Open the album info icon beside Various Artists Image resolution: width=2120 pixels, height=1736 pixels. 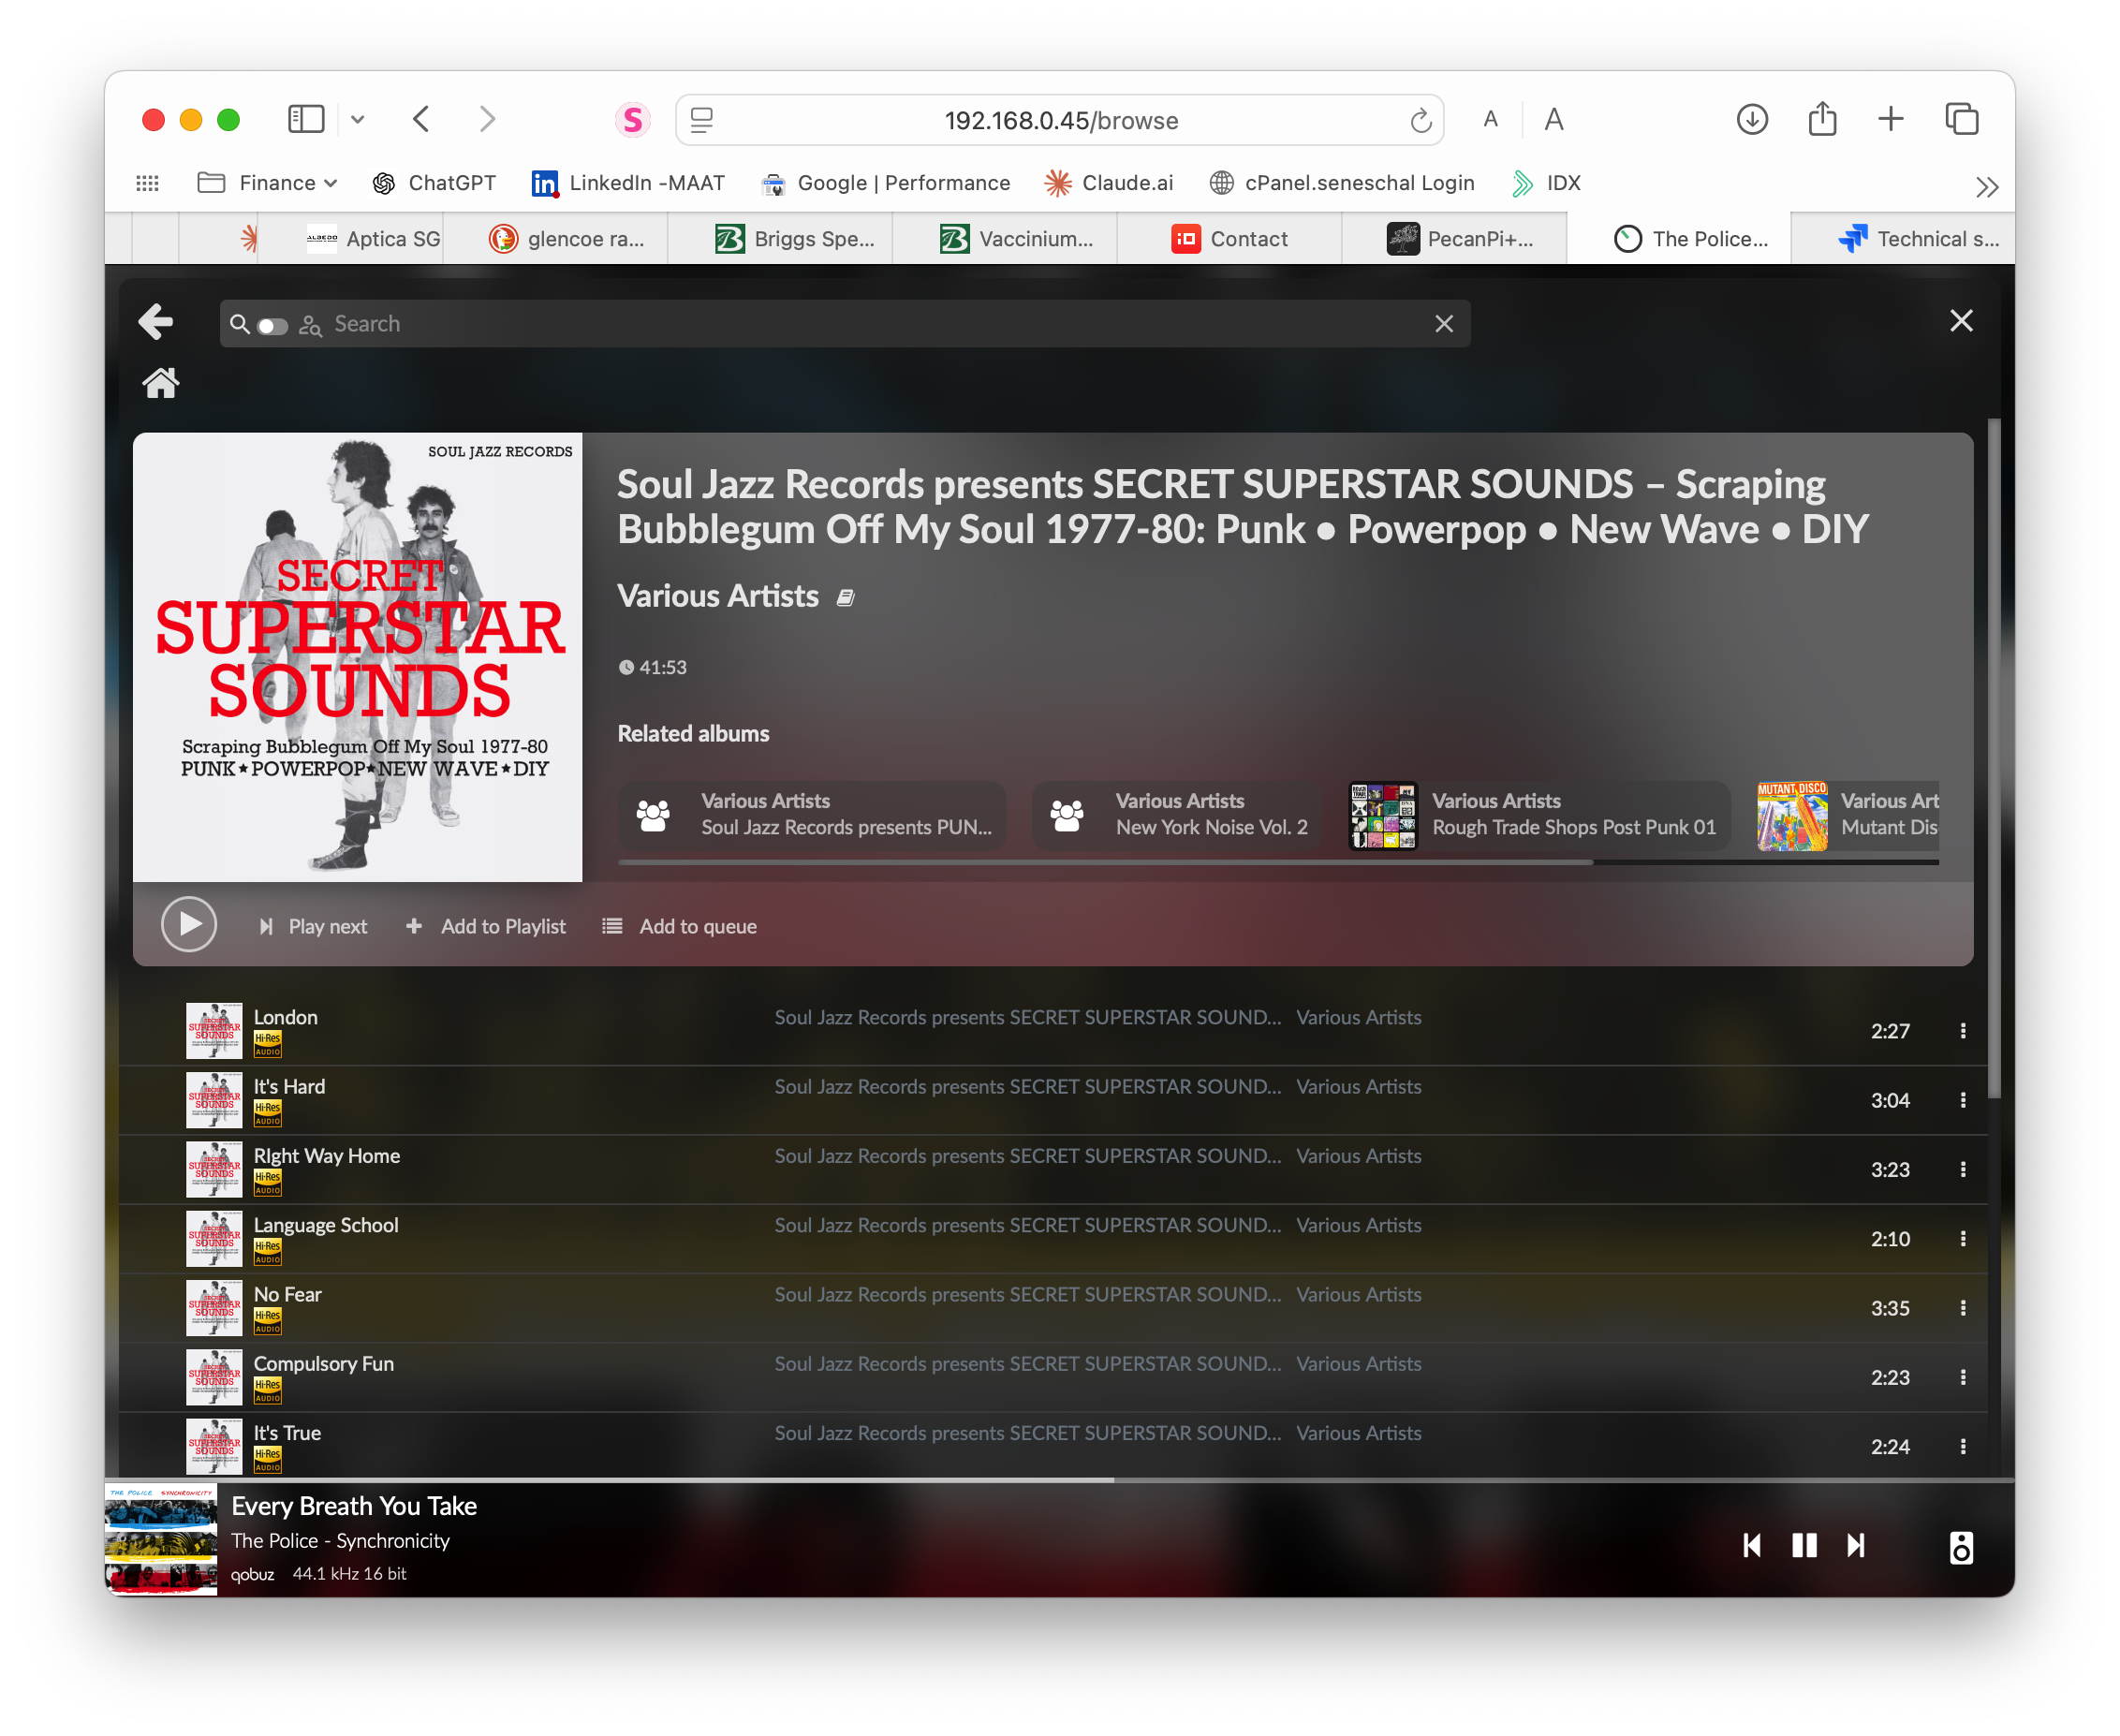coord(846,598)
